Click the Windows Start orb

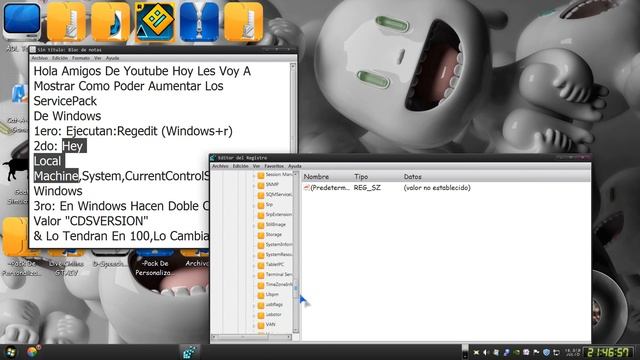click(11, 352)
